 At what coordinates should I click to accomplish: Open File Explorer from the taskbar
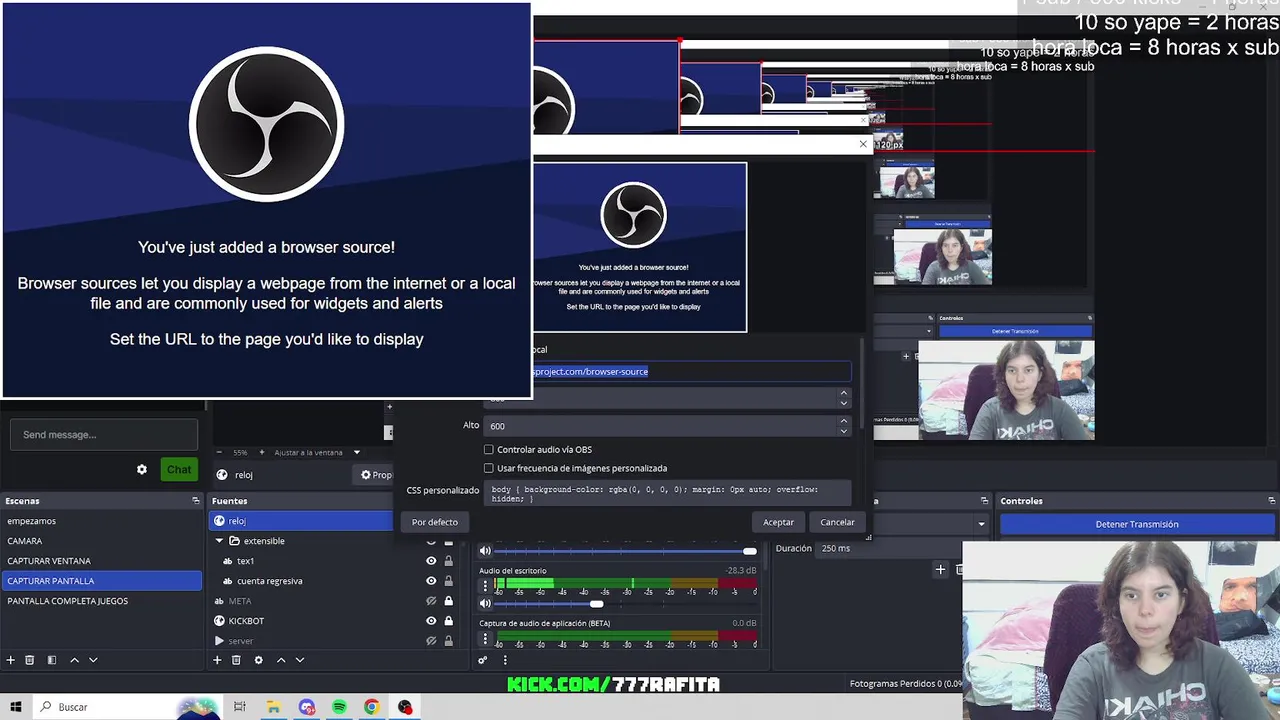point(273,707)
